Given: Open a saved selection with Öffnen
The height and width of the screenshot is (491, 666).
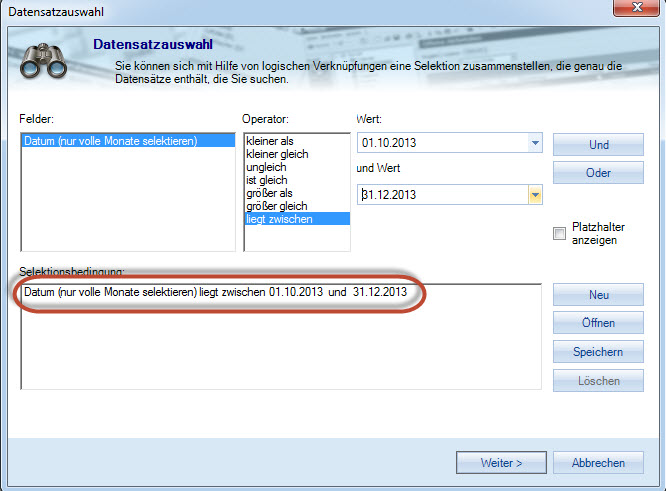Looking at the screenshot, I should click(x=598, y=323).
